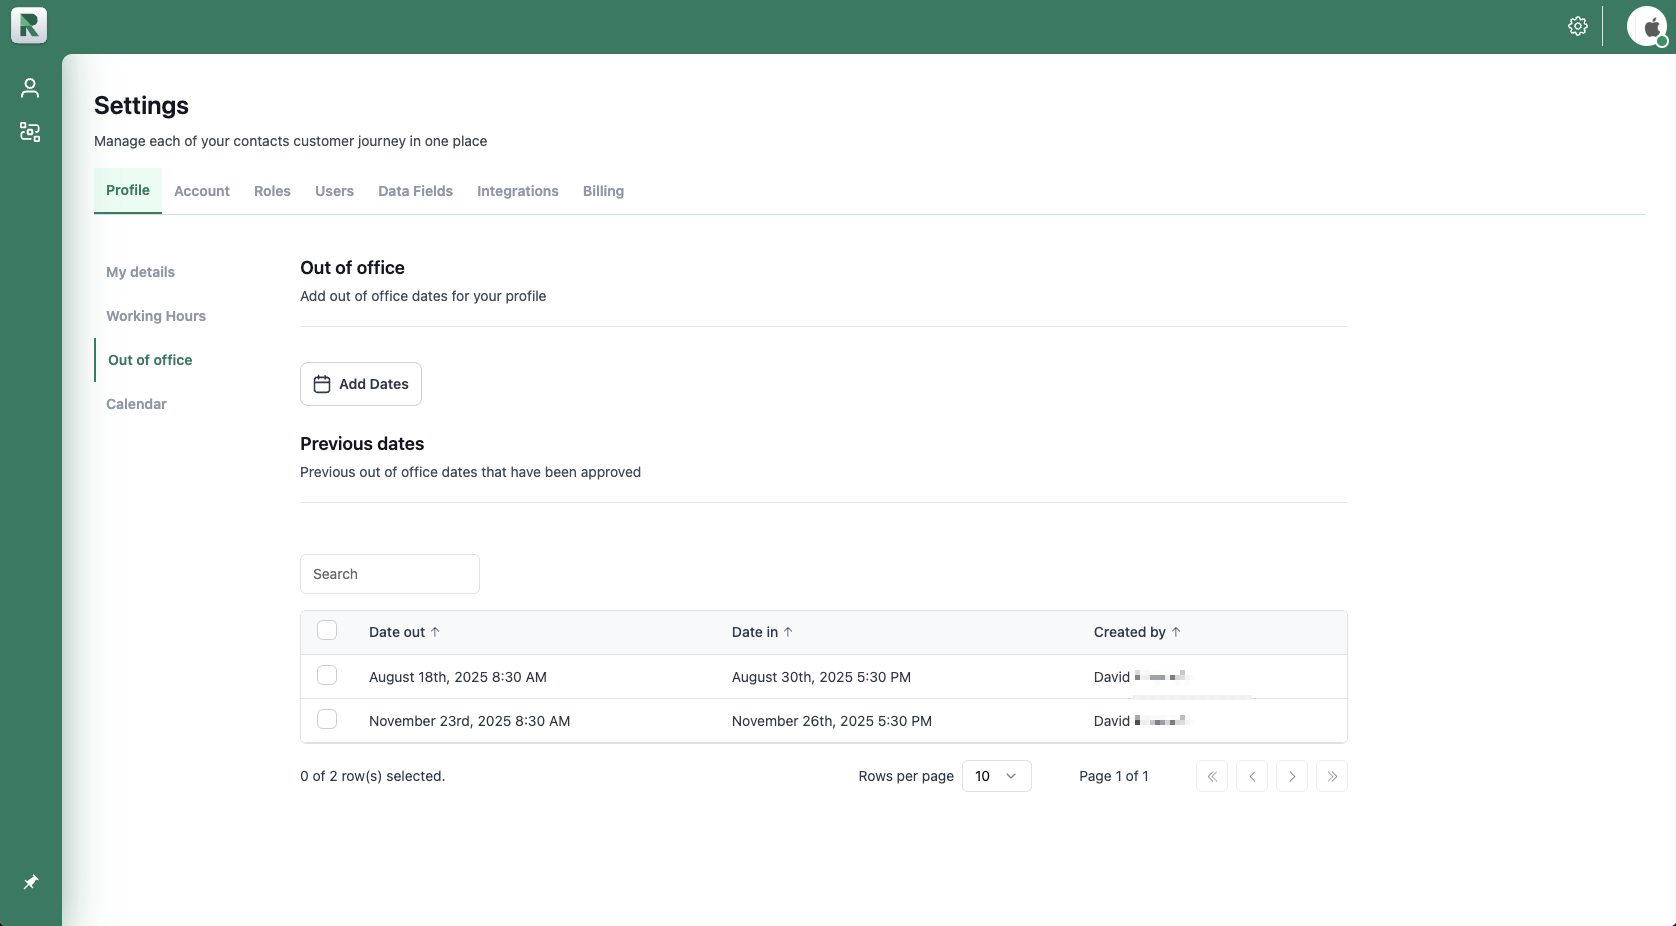The height and width of the screenshot is (926, 1676).
Task: Click the Date in column header
Action: [755, 632]
